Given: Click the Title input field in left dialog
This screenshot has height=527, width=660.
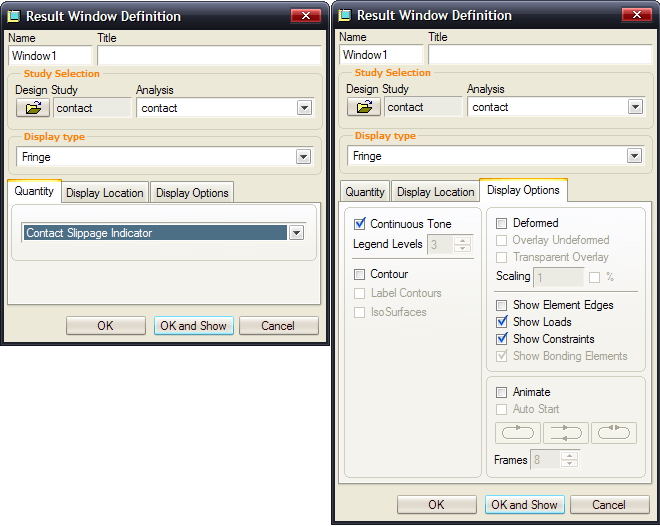Looking at the screenshot, I should (x=209, y=56).
